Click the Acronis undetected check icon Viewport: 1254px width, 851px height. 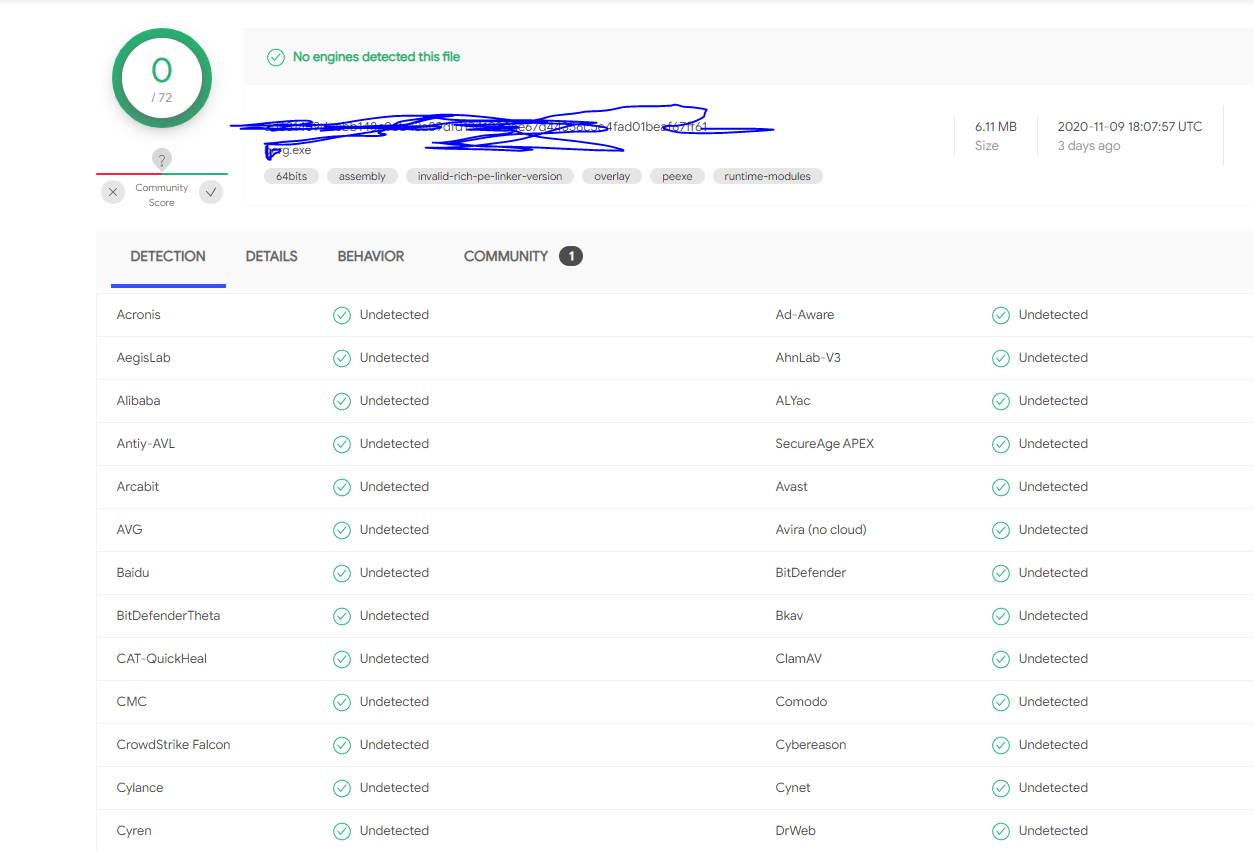click(342, 315)
